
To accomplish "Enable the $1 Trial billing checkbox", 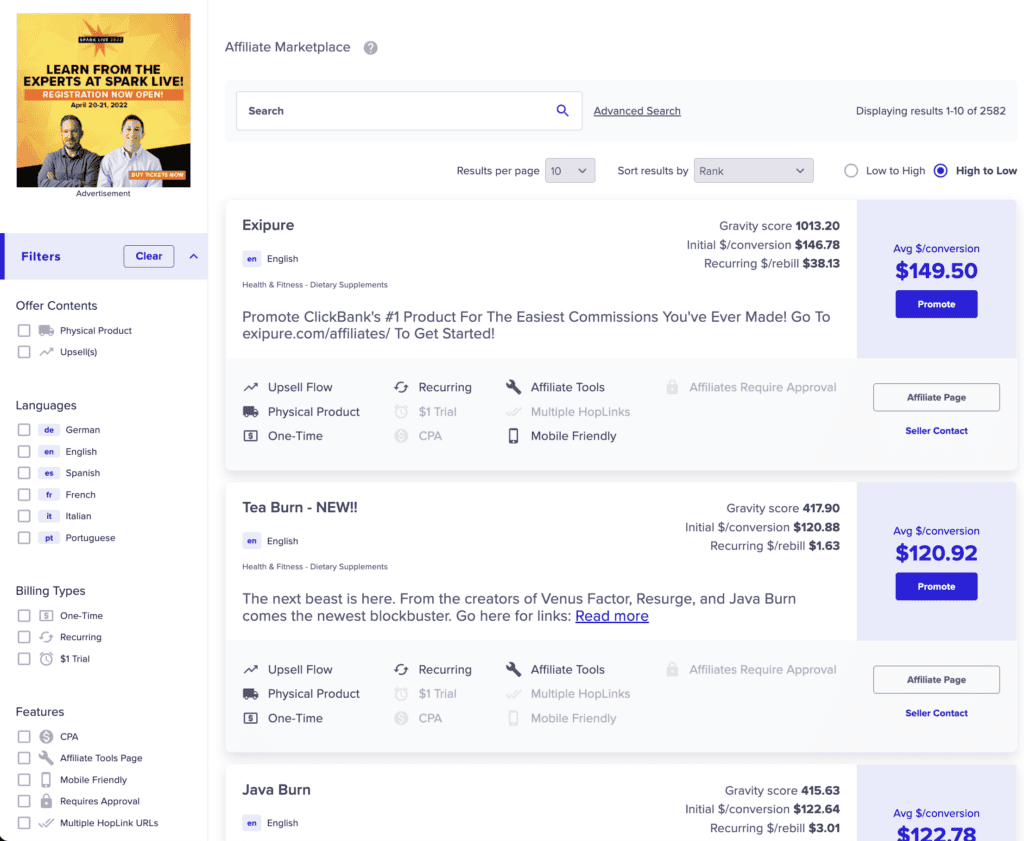I will (x=24, y=659).
